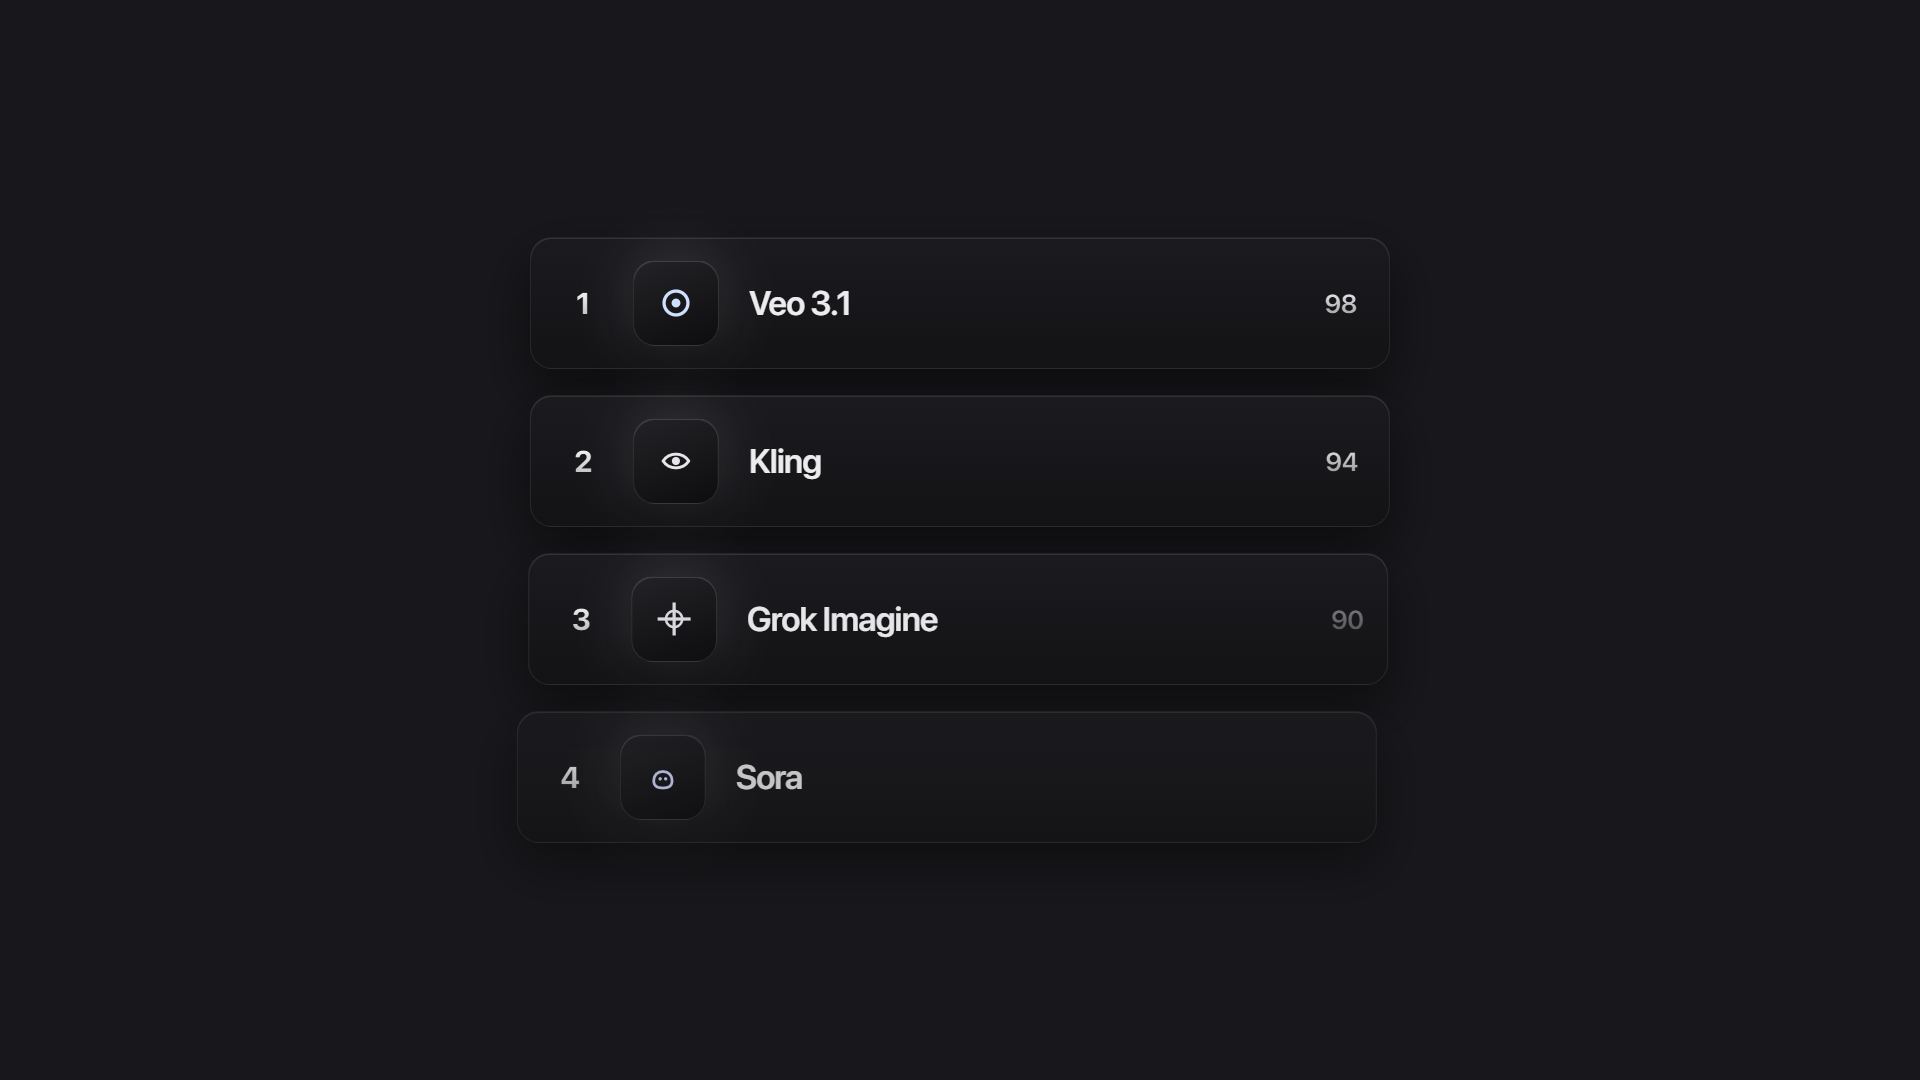Click the dimmed score value 90

pos(1347,620)
